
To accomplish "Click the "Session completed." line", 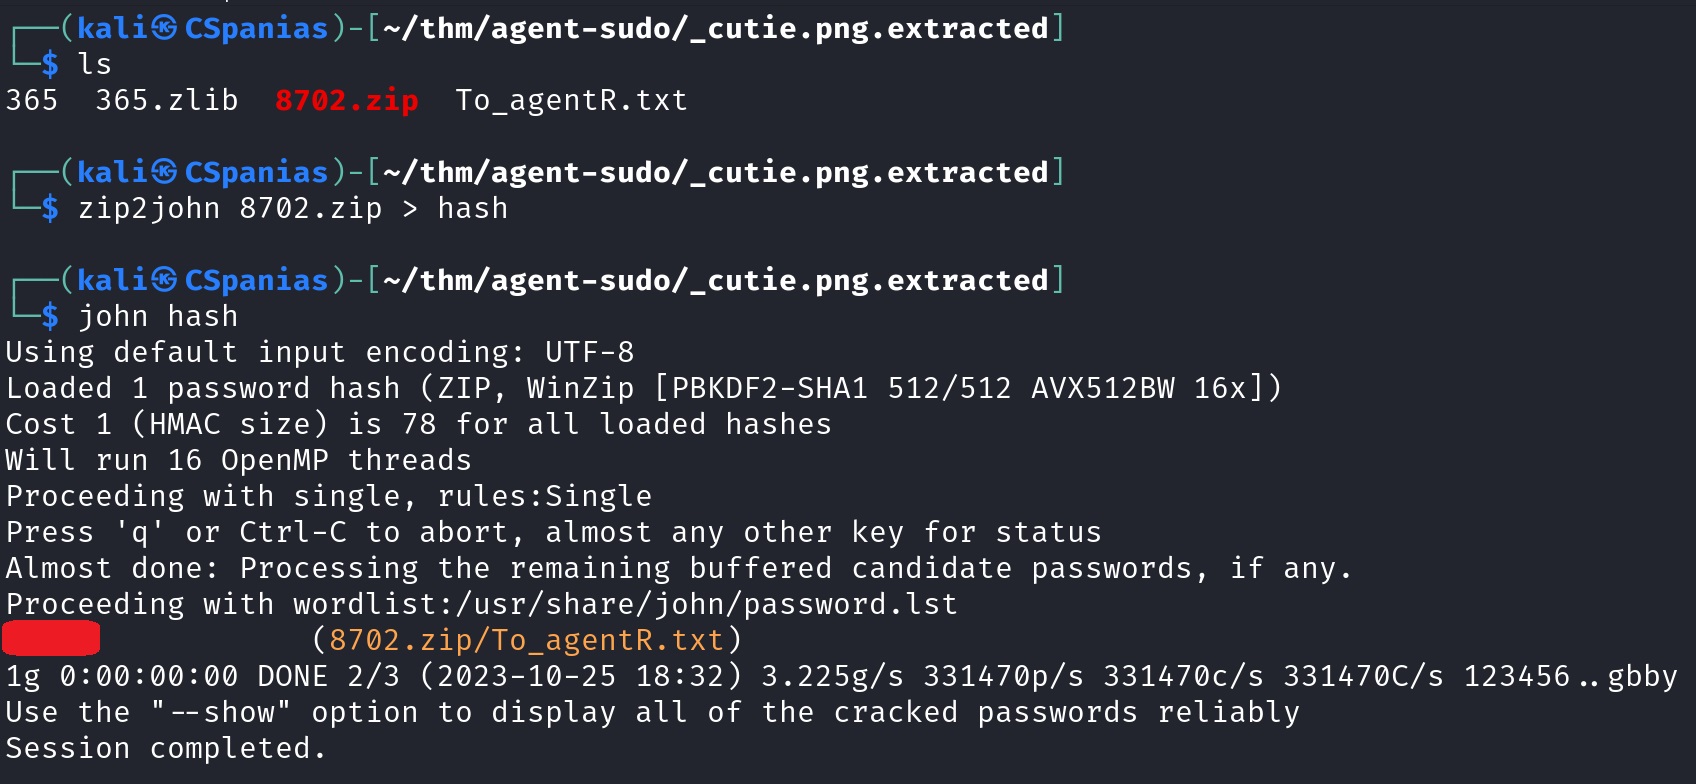I will tap(166, 748).
